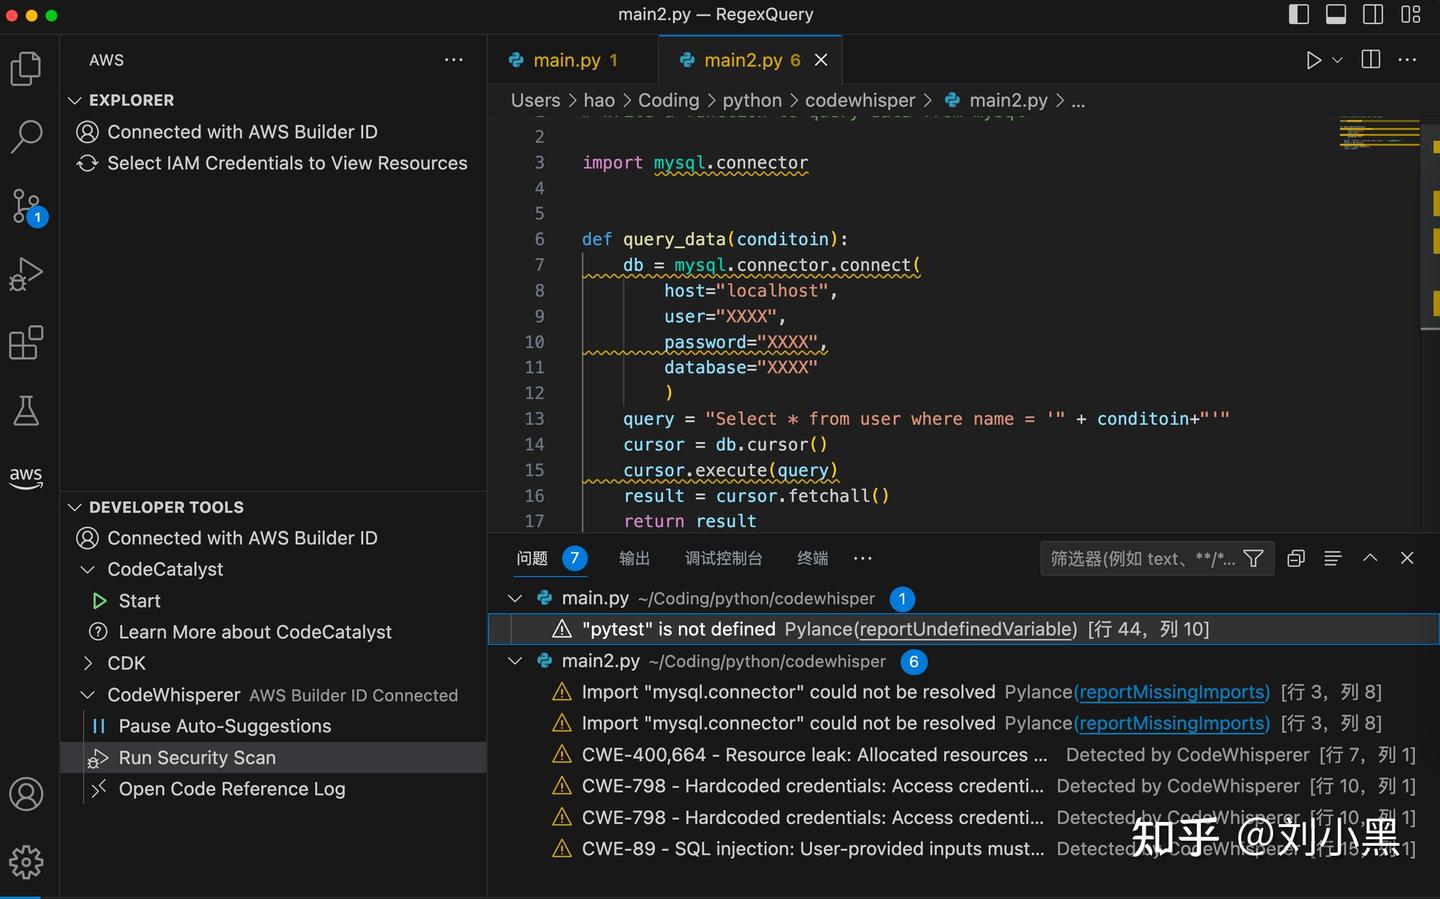This screenshot has width=1440, height=899.
Task: Toggle Pause Auto-Suggestions under CodeWhisperer
Action: 224,726
